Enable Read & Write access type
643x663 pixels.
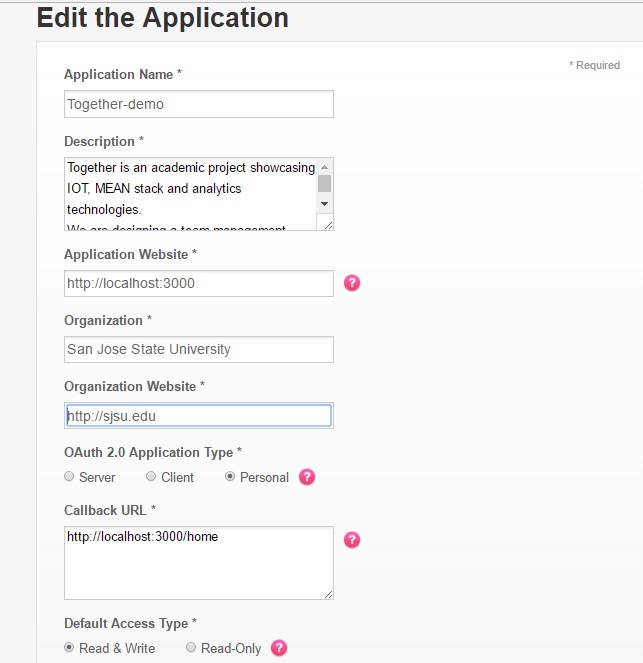[69, 648]
